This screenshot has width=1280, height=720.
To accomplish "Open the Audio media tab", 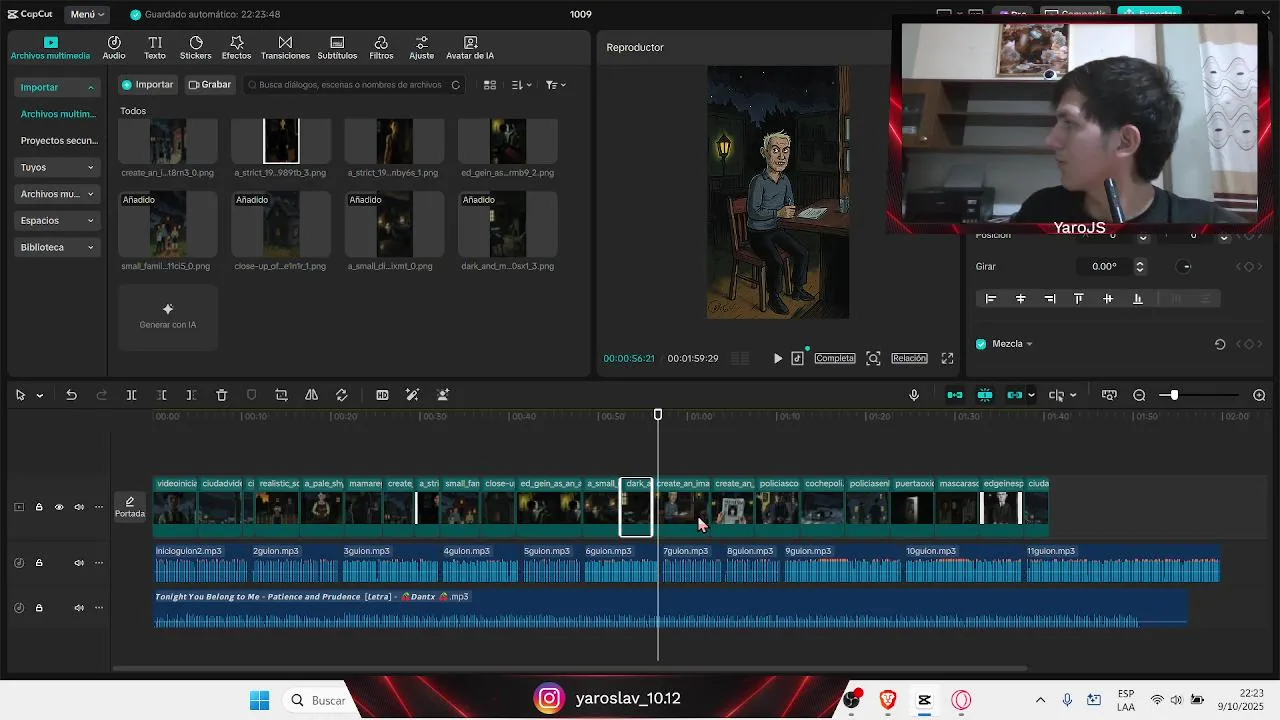I will 114,48.
